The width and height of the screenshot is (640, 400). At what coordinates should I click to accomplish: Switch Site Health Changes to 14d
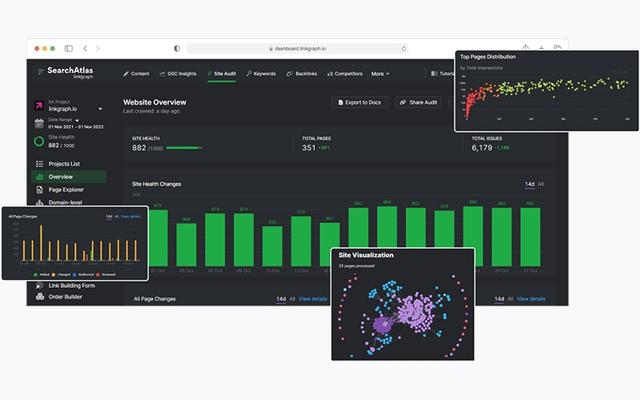pyautogui.click(x=529, y=184)
